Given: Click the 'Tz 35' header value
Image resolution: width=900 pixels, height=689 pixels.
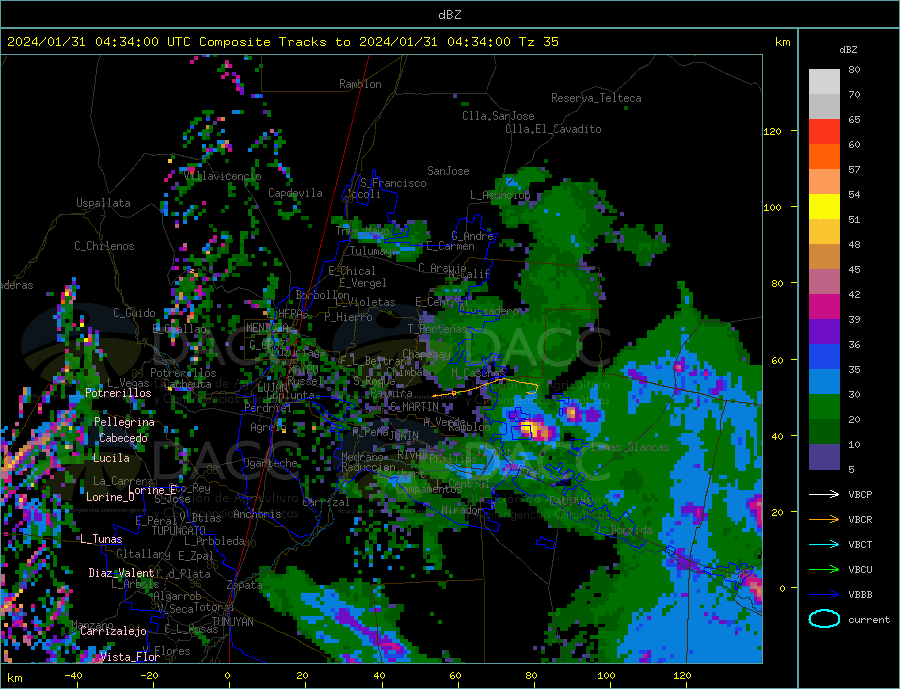Looking at the screenshot, I should 538,42.
